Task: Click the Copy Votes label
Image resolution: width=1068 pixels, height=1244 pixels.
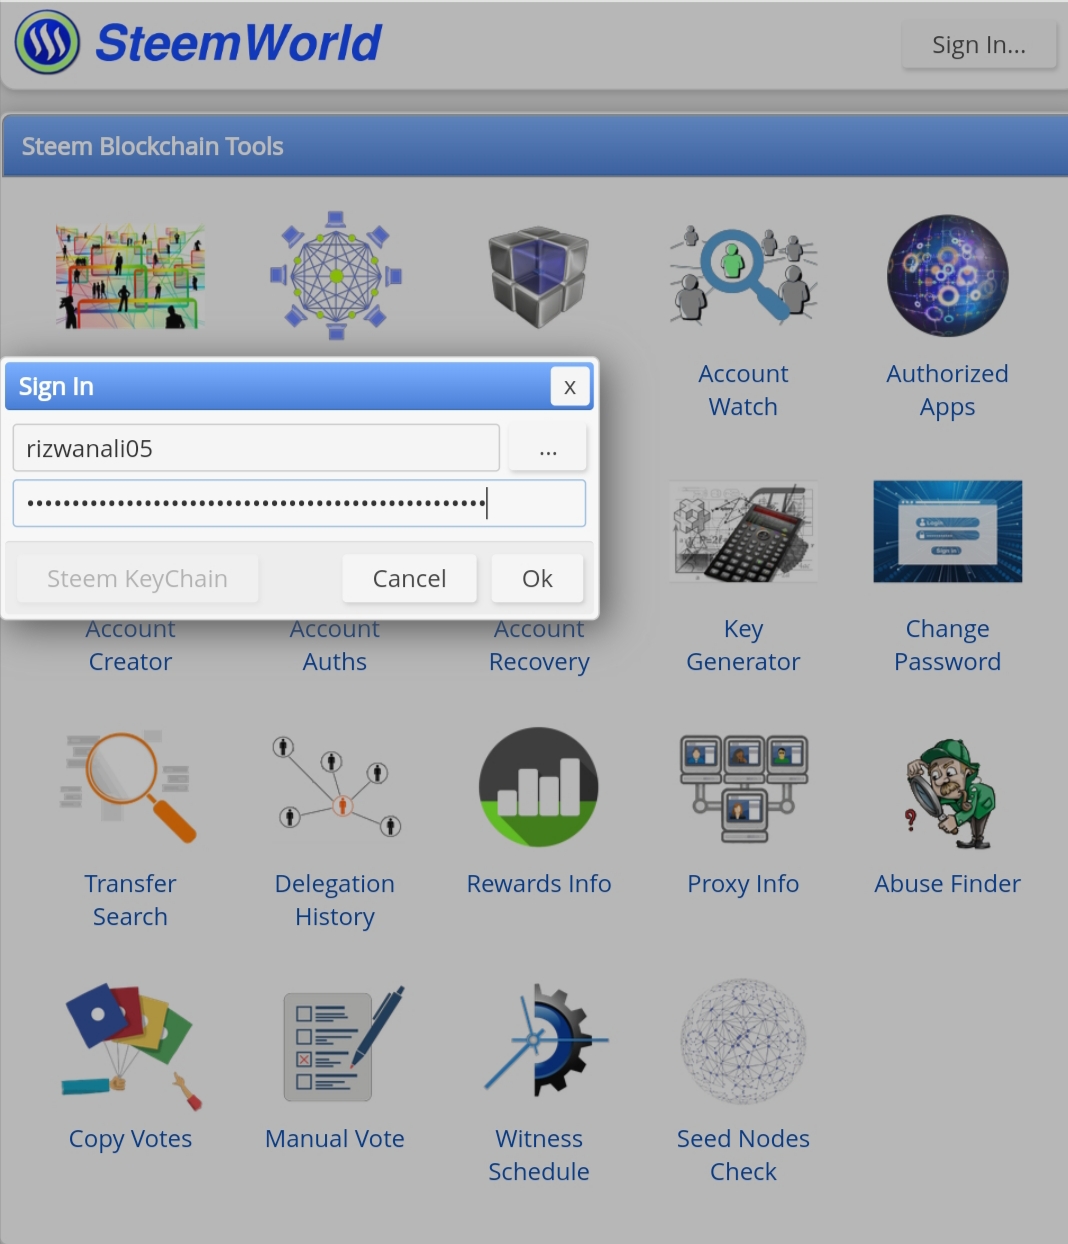Action: pyautogui.click(x=130, y=1139)
